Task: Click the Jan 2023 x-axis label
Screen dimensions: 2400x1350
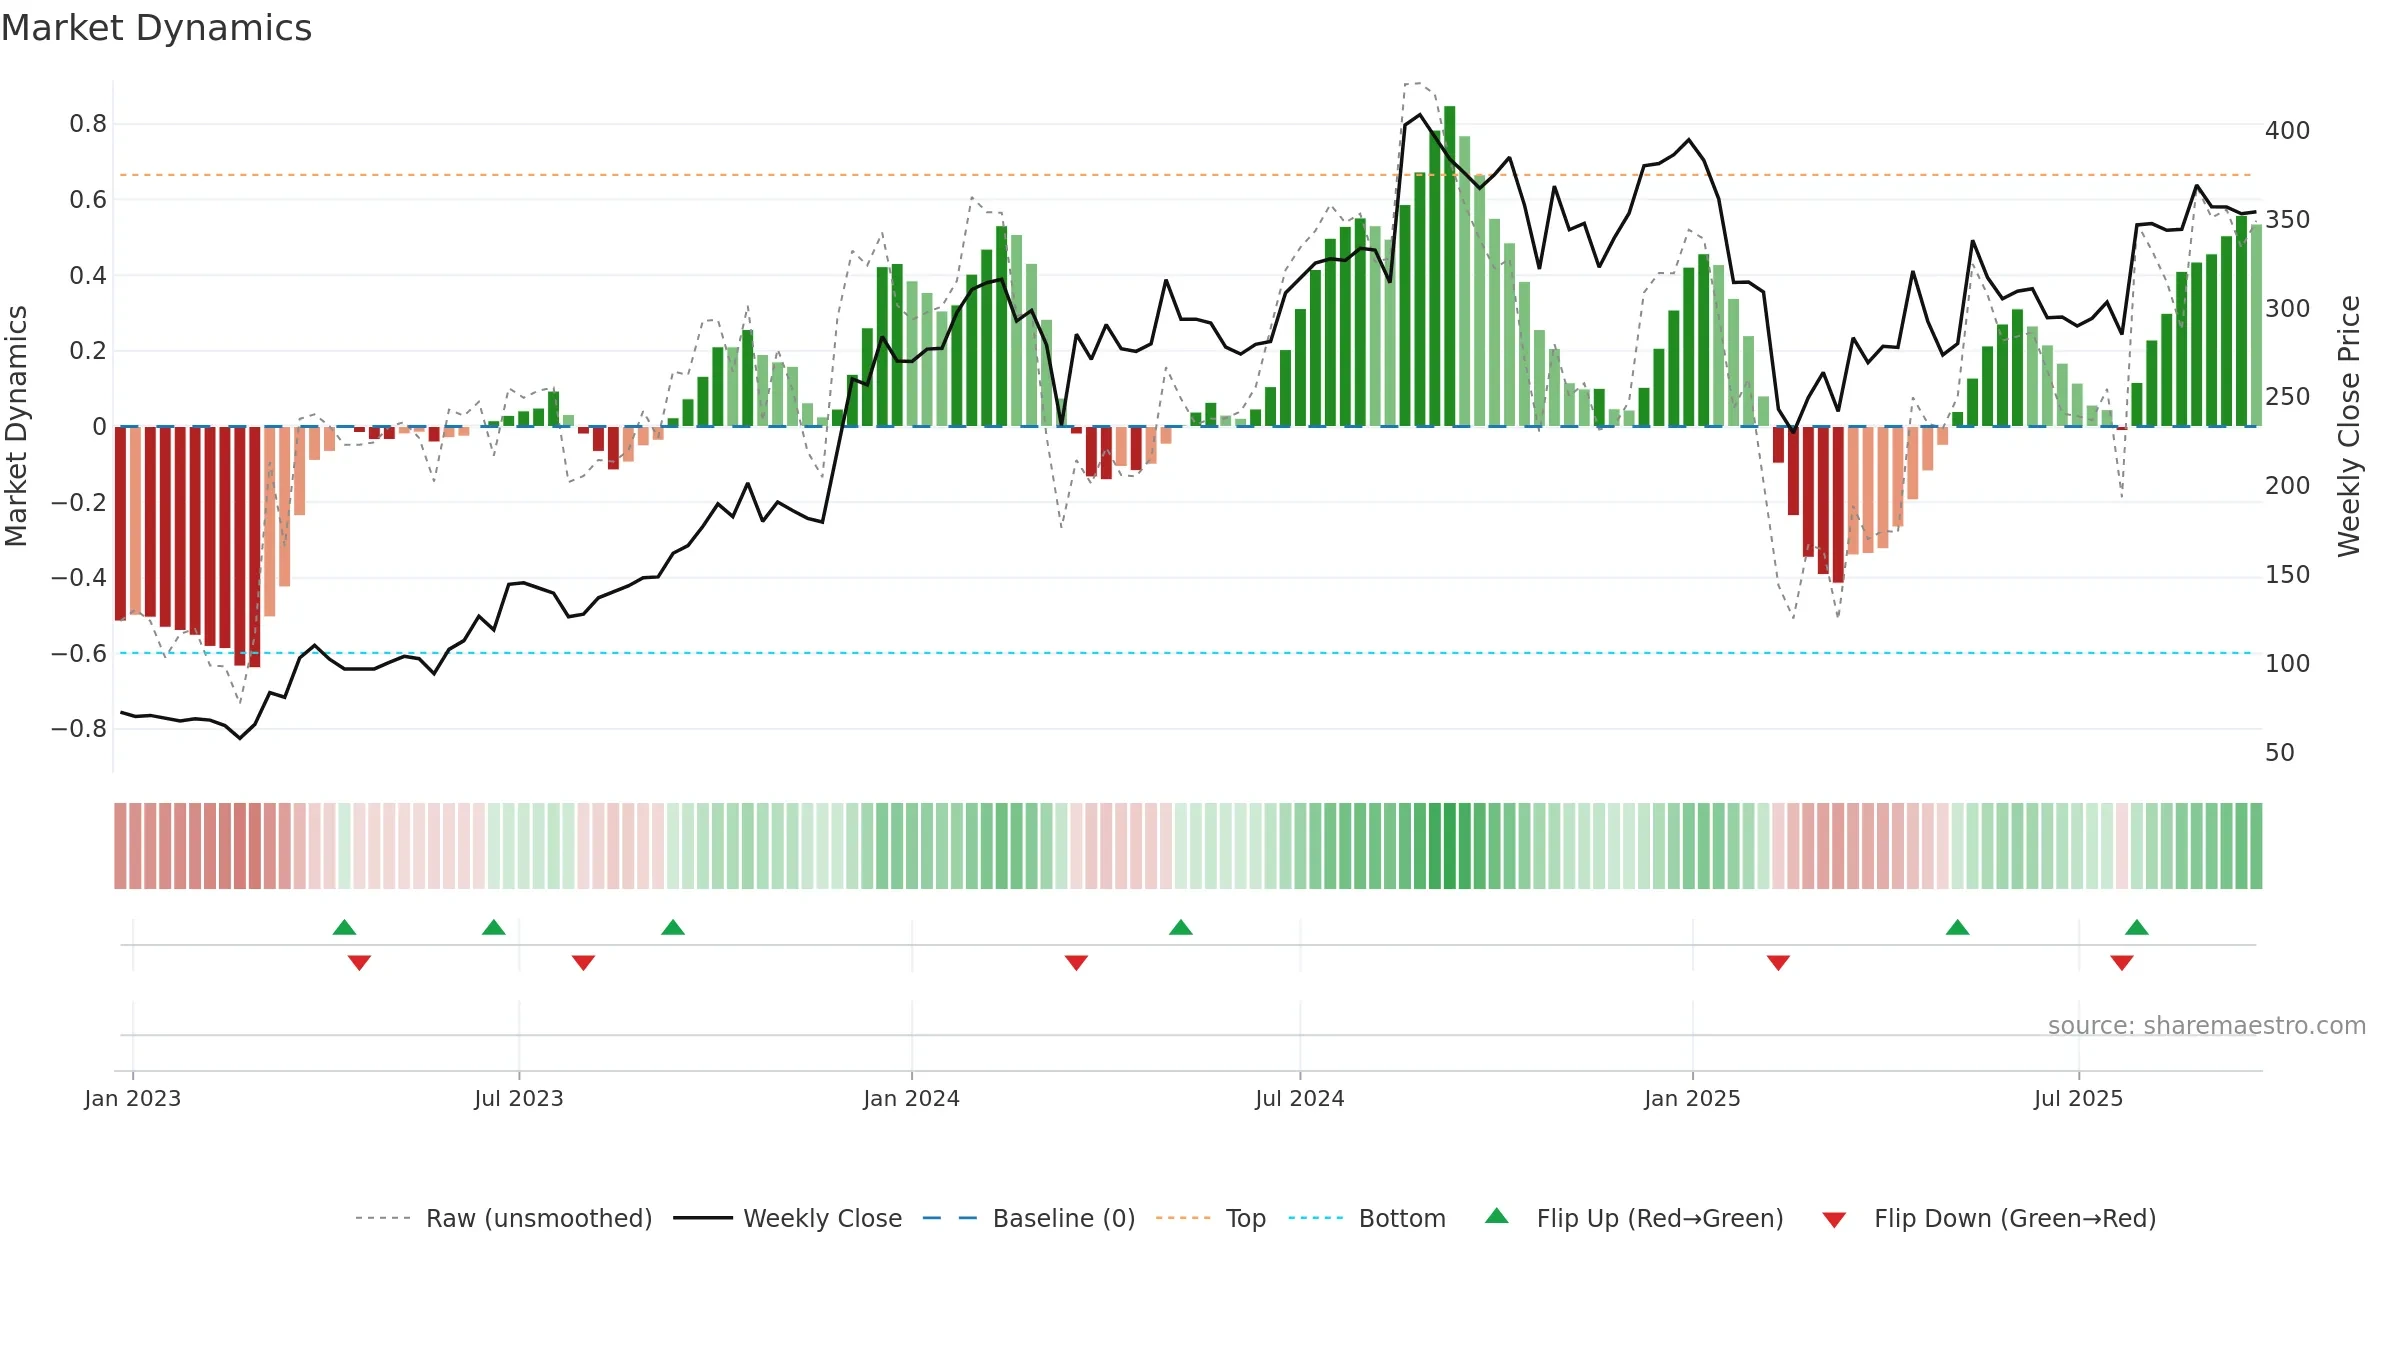Action: coord(133,1098)
